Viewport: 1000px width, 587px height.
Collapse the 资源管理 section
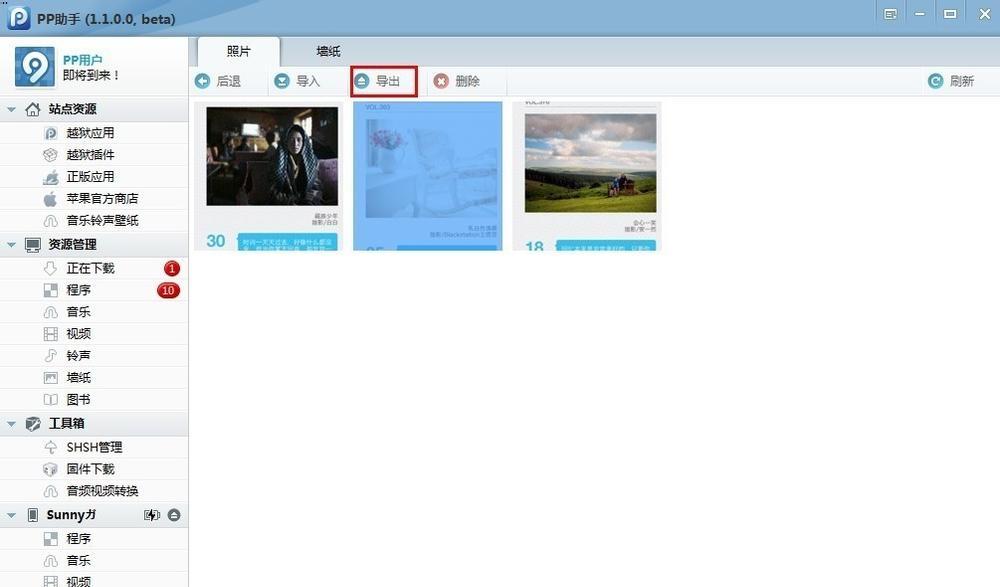coord(11,244)
